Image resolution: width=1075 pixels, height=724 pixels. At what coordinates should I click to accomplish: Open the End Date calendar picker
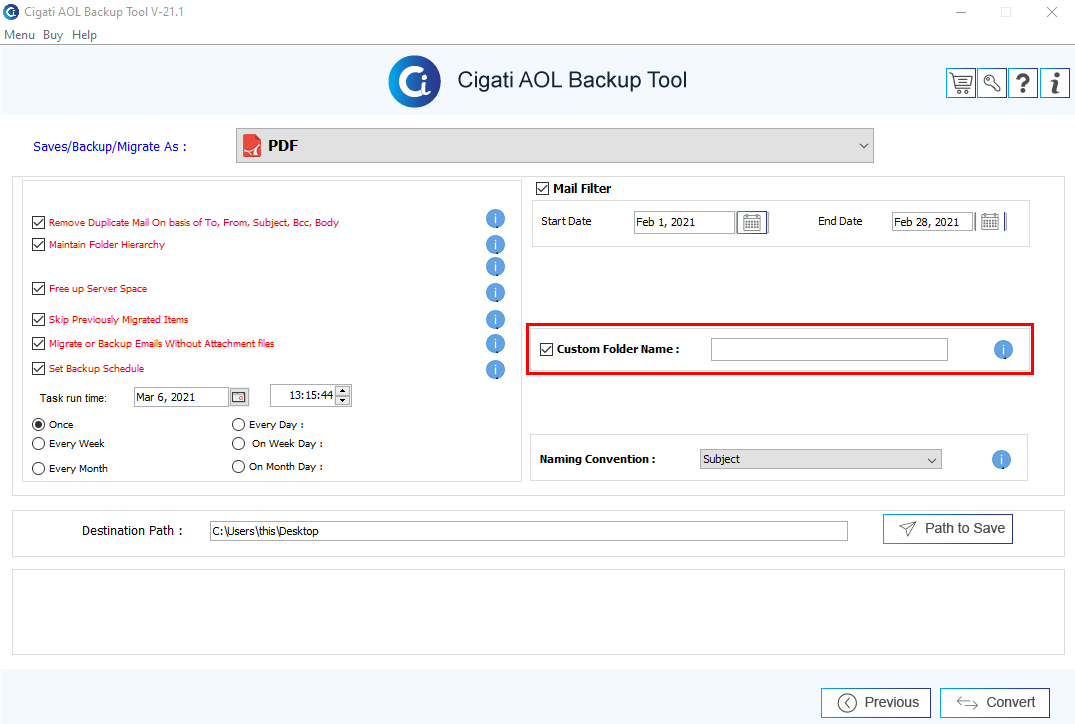click(x=989, y=222)
